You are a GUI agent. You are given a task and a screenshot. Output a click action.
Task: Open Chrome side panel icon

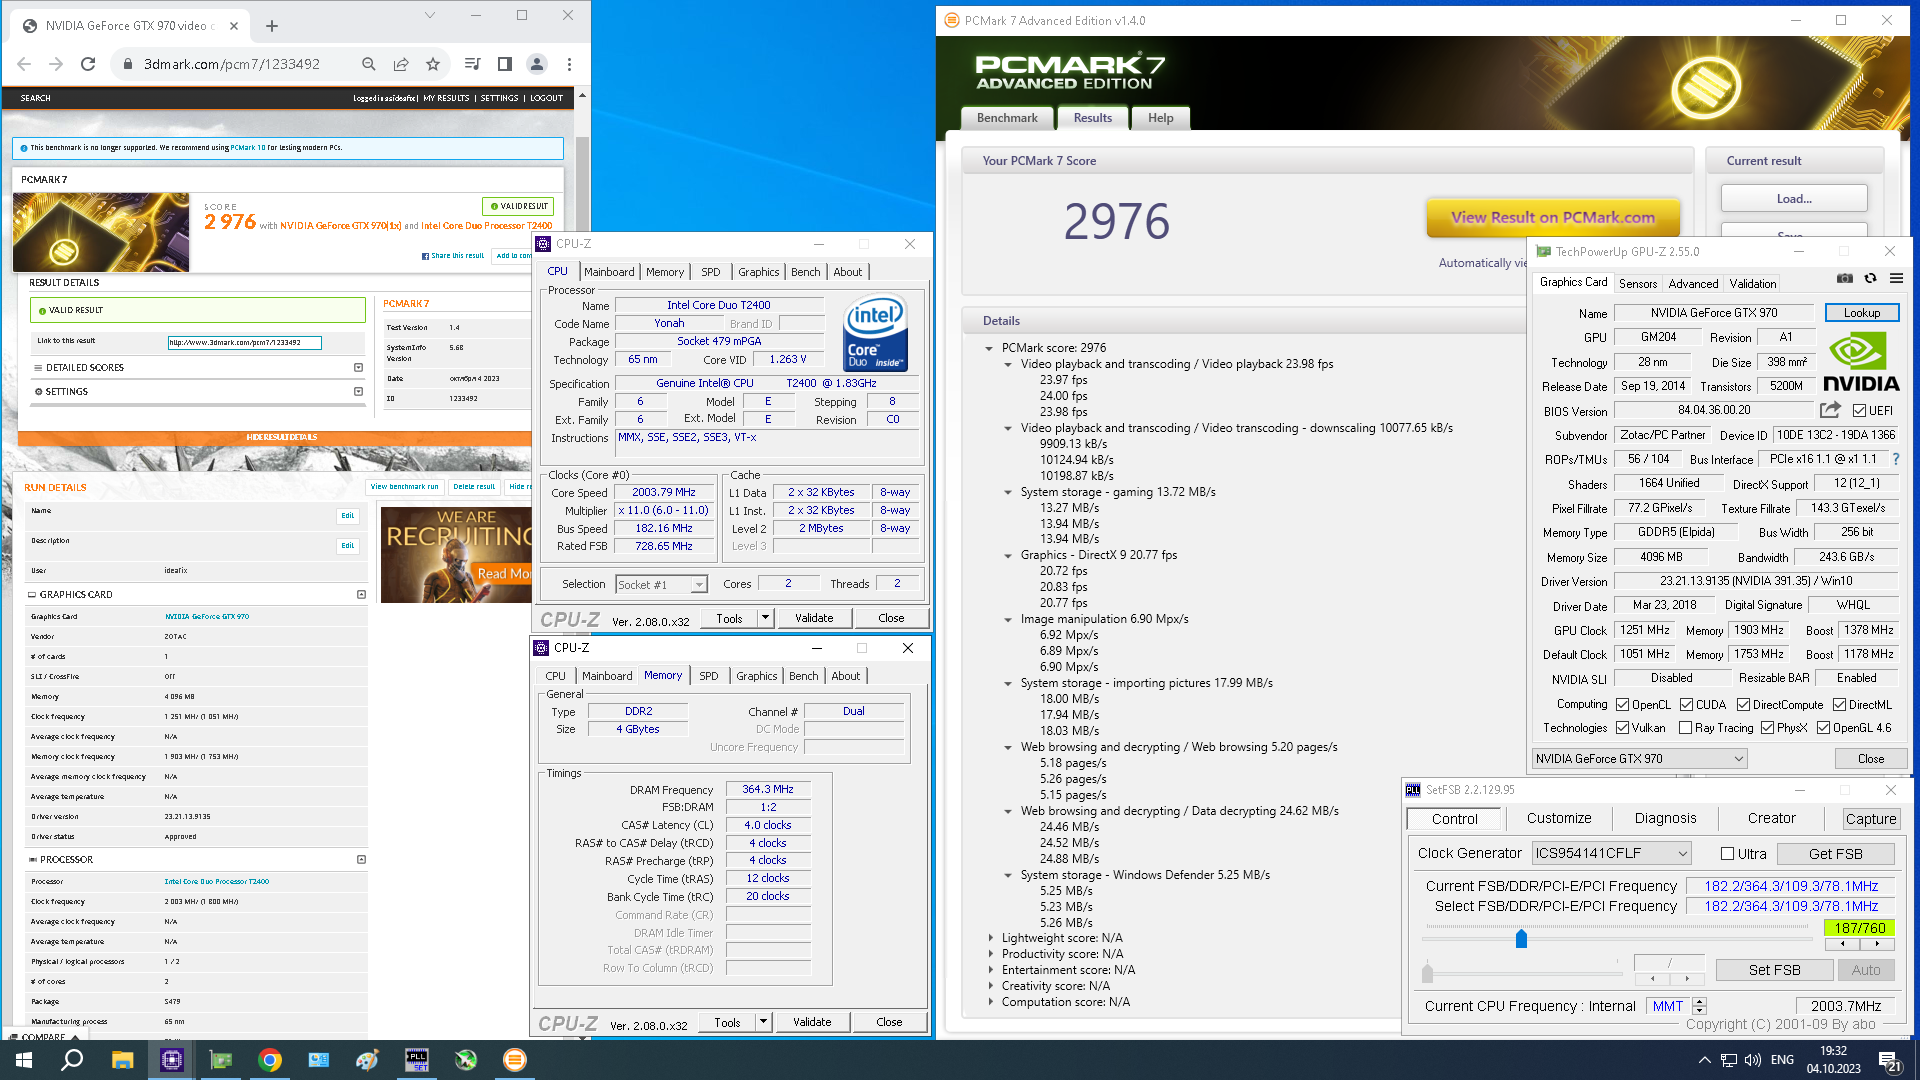click(505, 64)
